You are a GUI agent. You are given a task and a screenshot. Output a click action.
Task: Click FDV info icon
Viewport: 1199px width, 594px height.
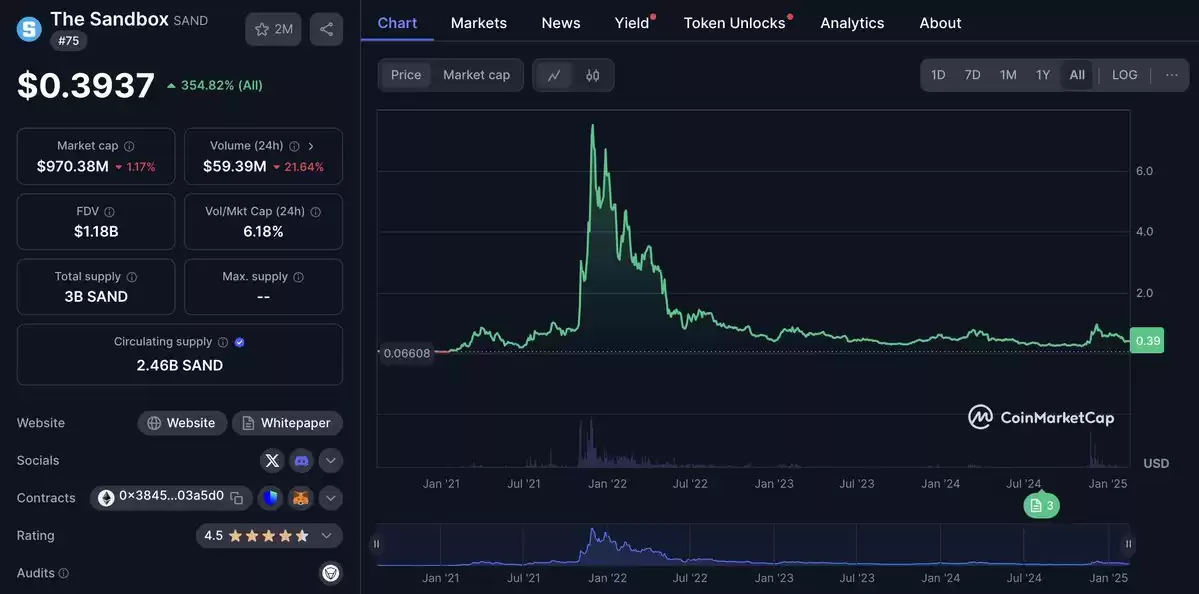tap(109, 212)
